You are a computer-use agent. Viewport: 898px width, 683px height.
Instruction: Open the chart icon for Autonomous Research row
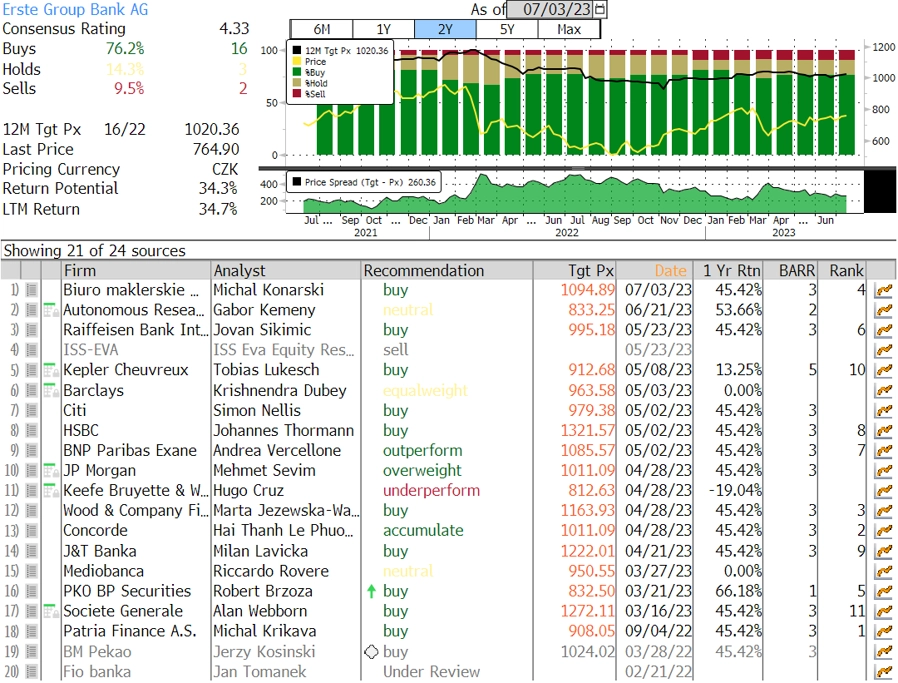[x=884, y=310]
